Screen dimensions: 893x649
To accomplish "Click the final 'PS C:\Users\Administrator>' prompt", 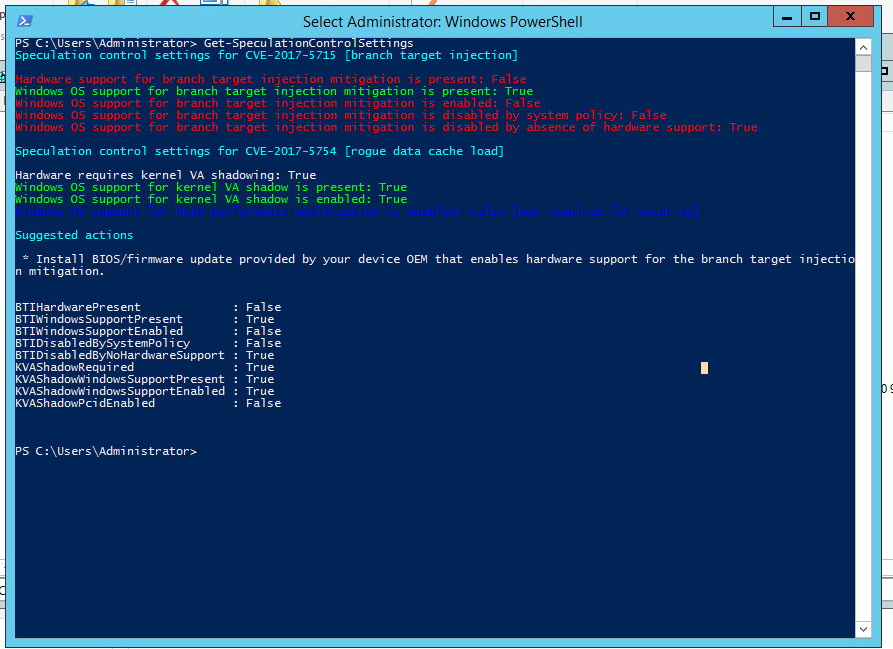I will [x=106, y=451].
